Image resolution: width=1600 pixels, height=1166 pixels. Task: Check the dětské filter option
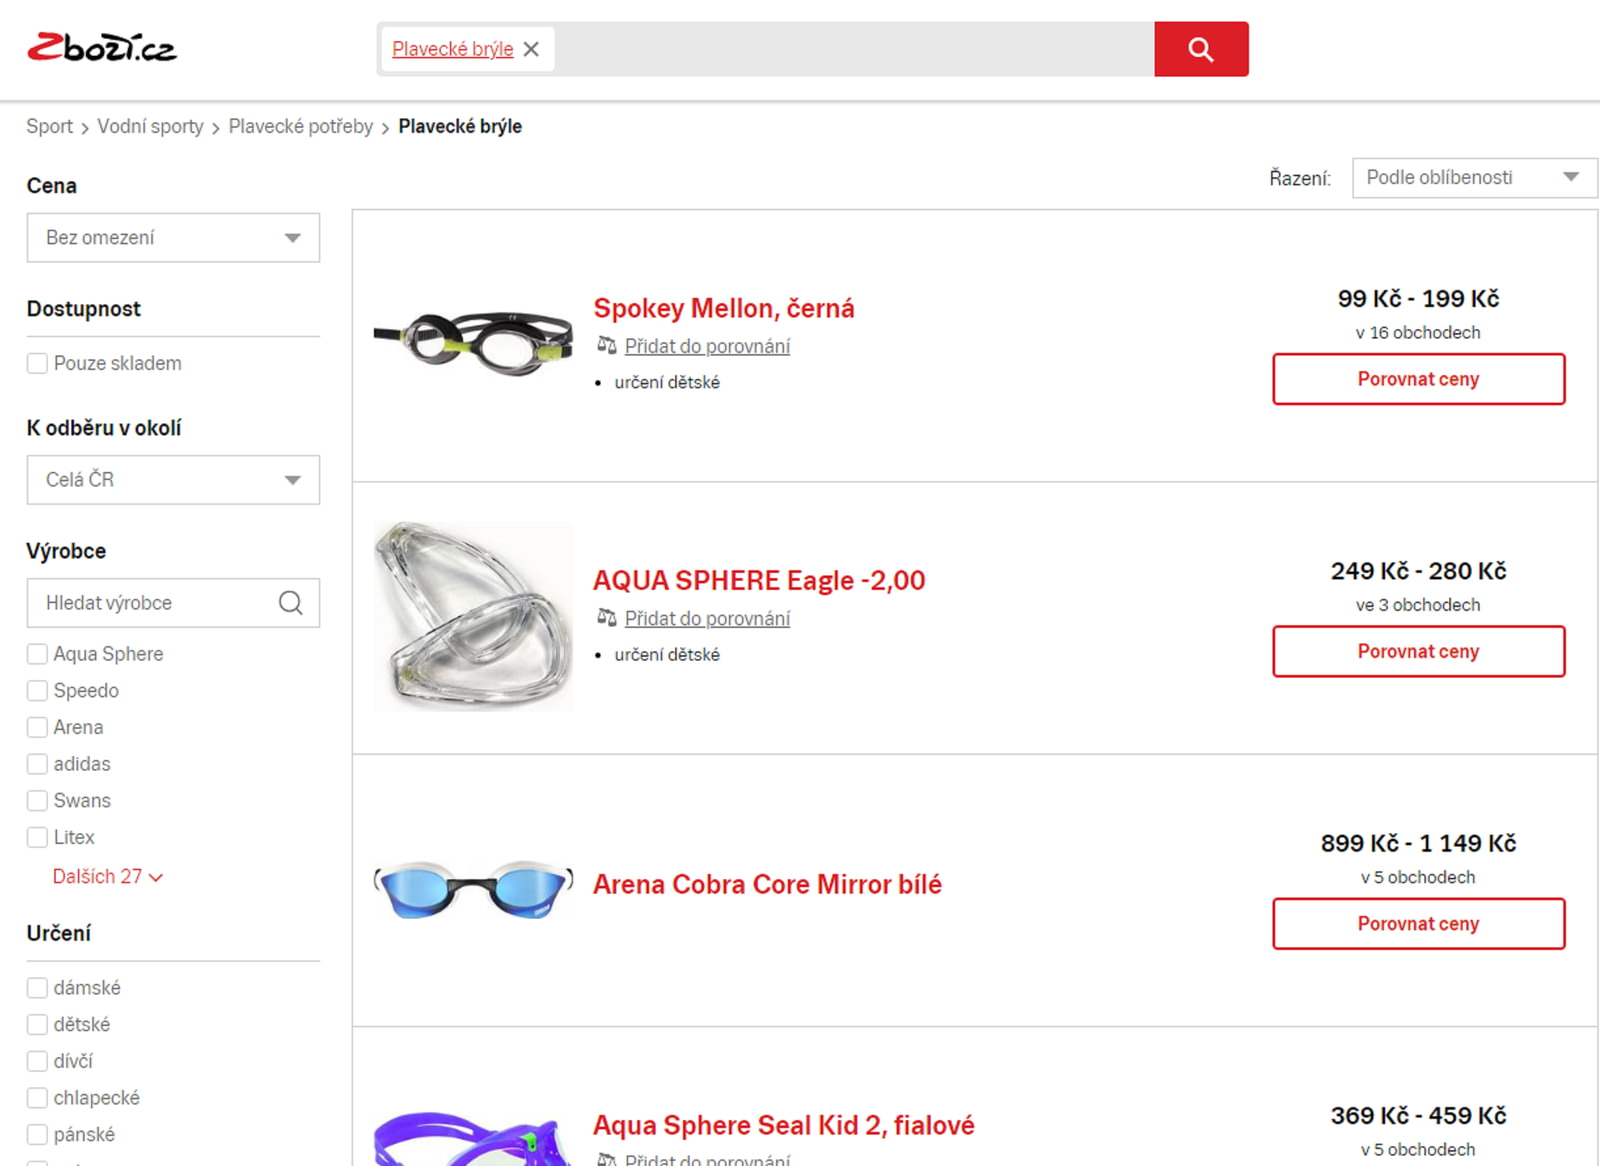(37, 1024)
